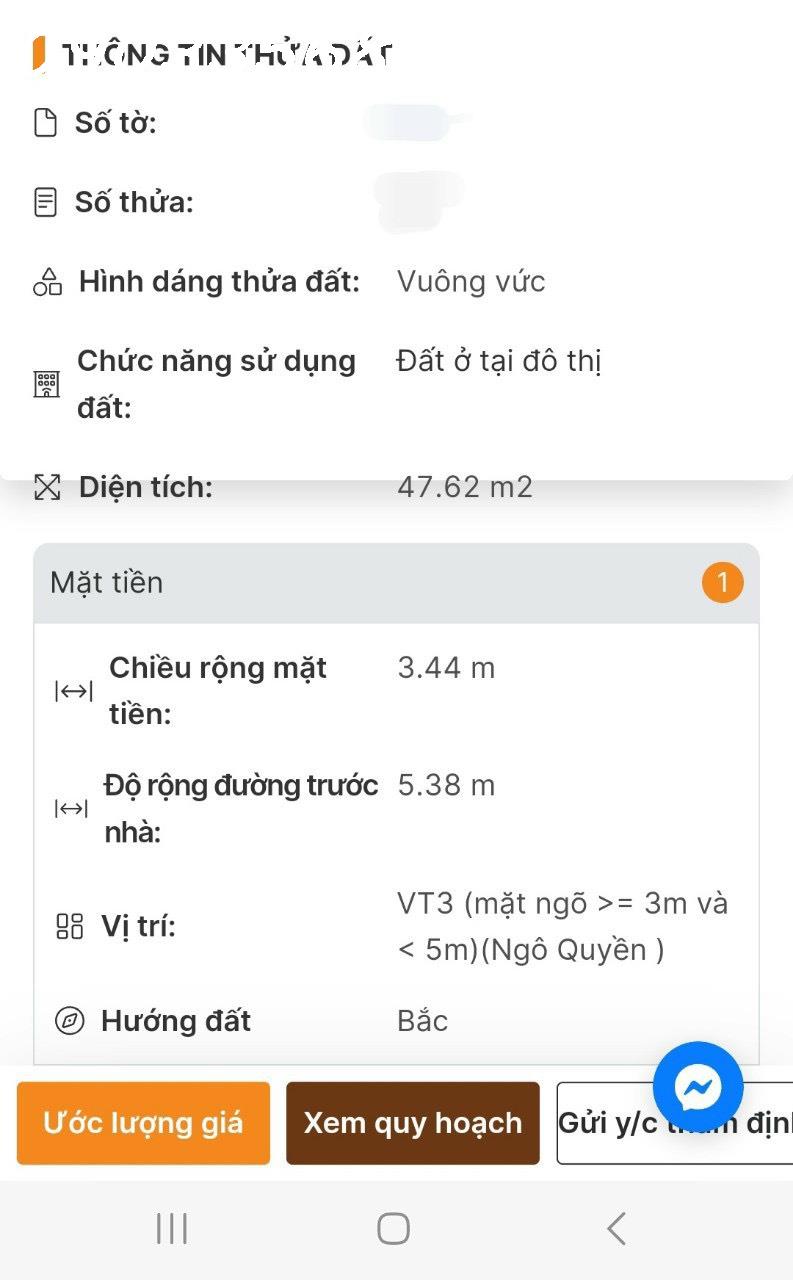Tap the area icon beside Diện tích
793x1280 pixels.
[x=47, y=488]
